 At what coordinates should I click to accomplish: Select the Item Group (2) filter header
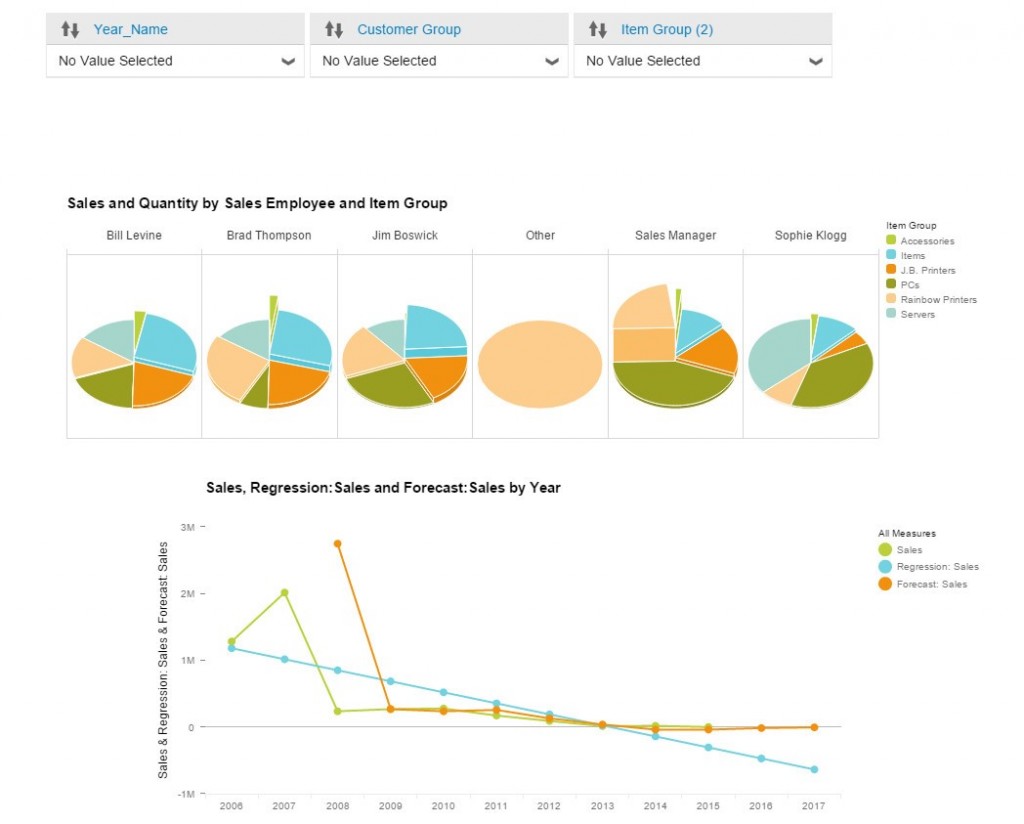point(668,29)
